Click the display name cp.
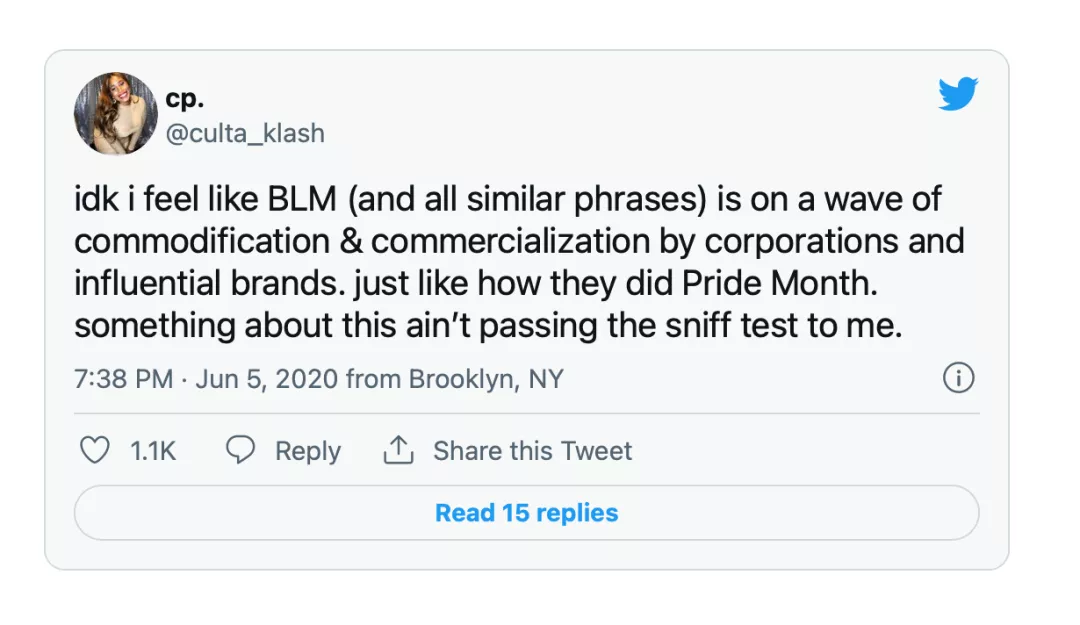This screenshot has width=1080, height=625. click(x=185, y=98)
